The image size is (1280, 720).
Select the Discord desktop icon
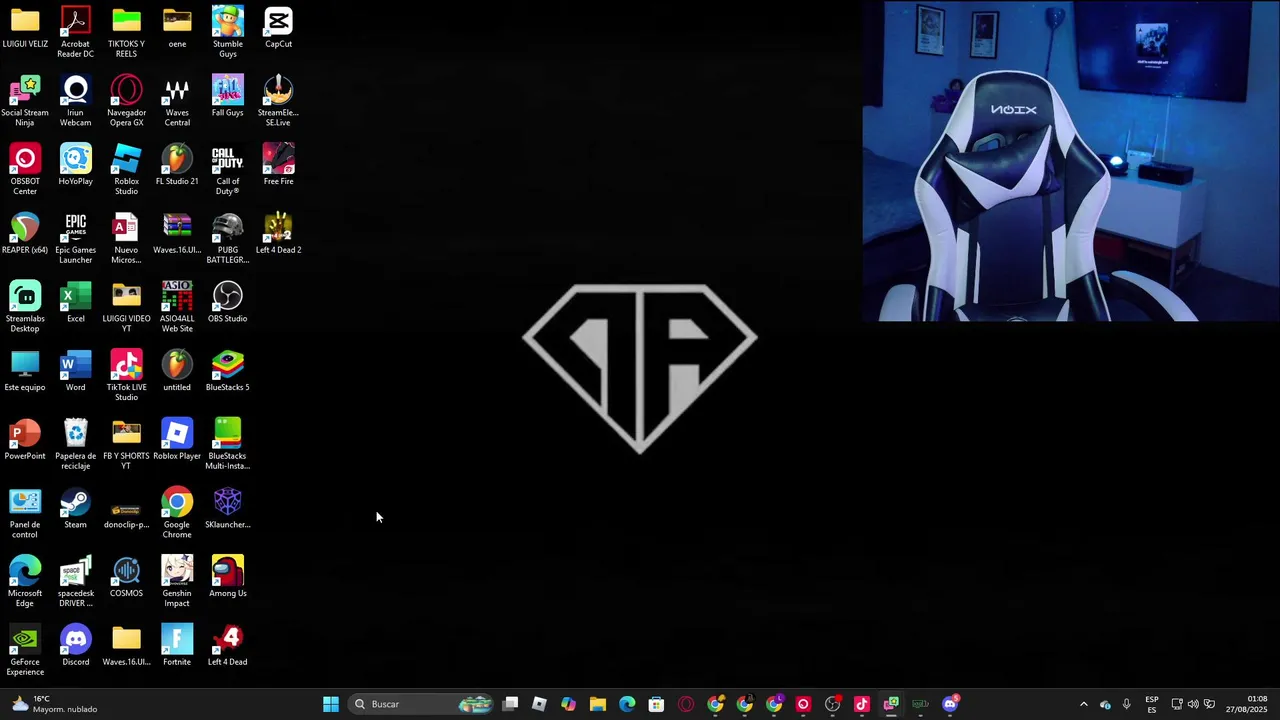click(75, 646)
